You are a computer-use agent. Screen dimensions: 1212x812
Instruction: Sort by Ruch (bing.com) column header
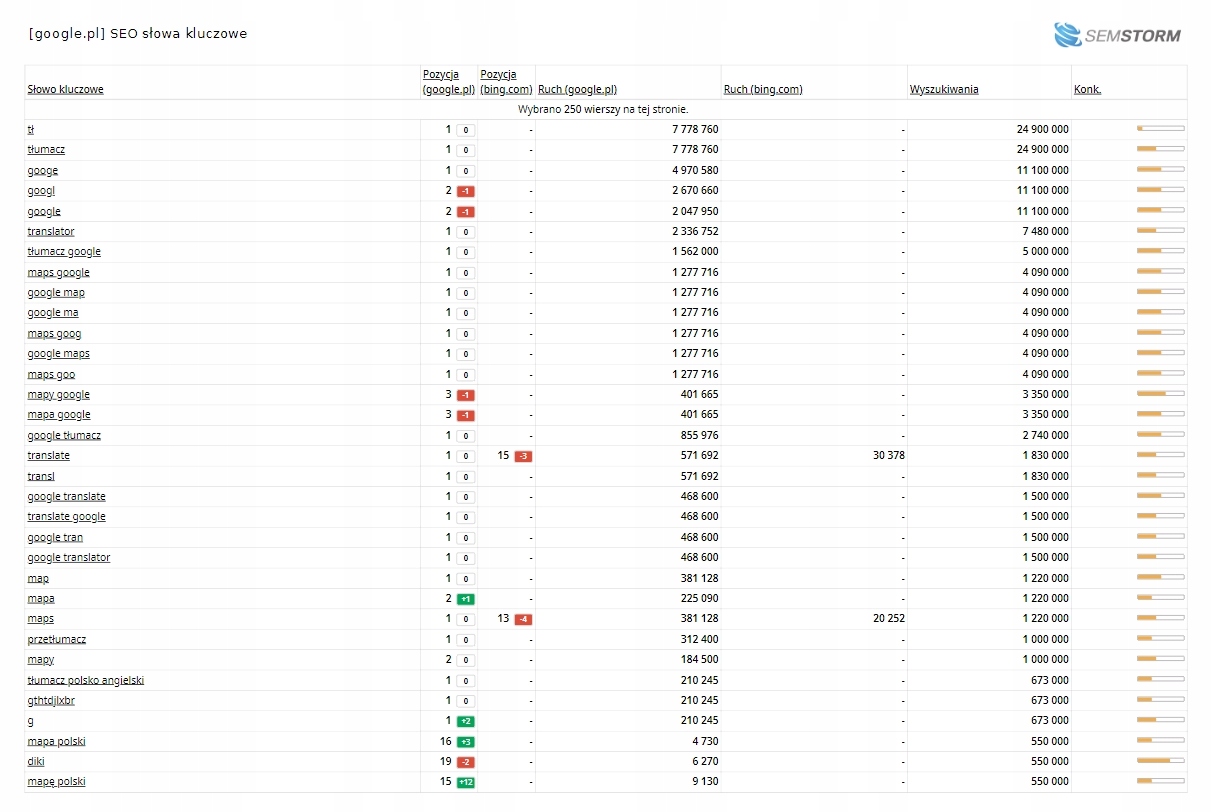click(763, 90)
